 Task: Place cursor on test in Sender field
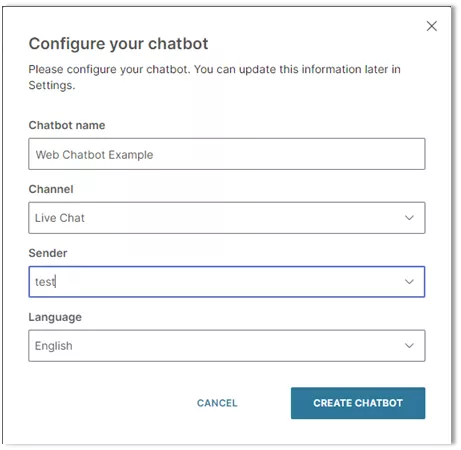click(x=45, y=282)
